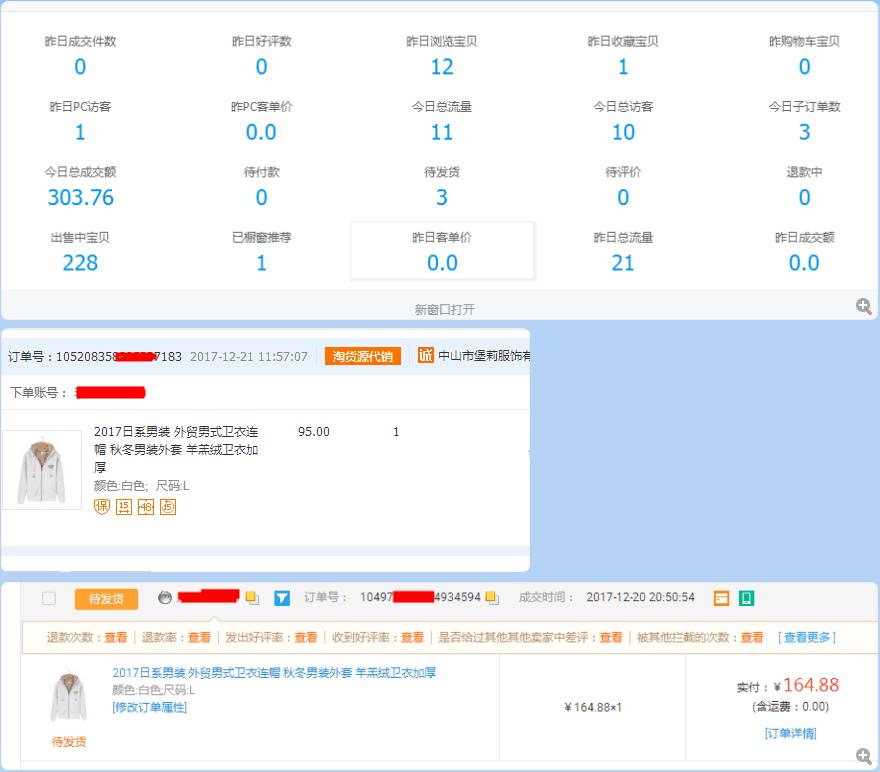Click the magnifier icon at the bottom right corner

[862, 756]
